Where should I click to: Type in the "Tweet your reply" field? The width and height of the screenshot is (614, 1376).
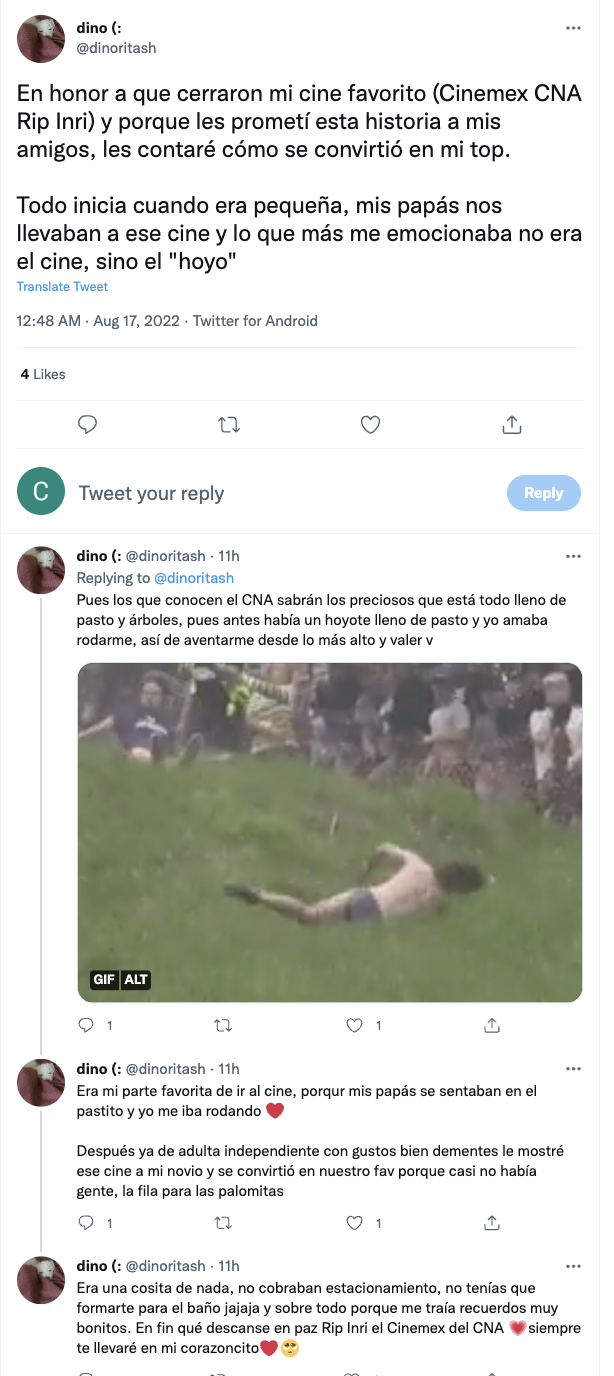pyautogui.click(x=280, y=494)
